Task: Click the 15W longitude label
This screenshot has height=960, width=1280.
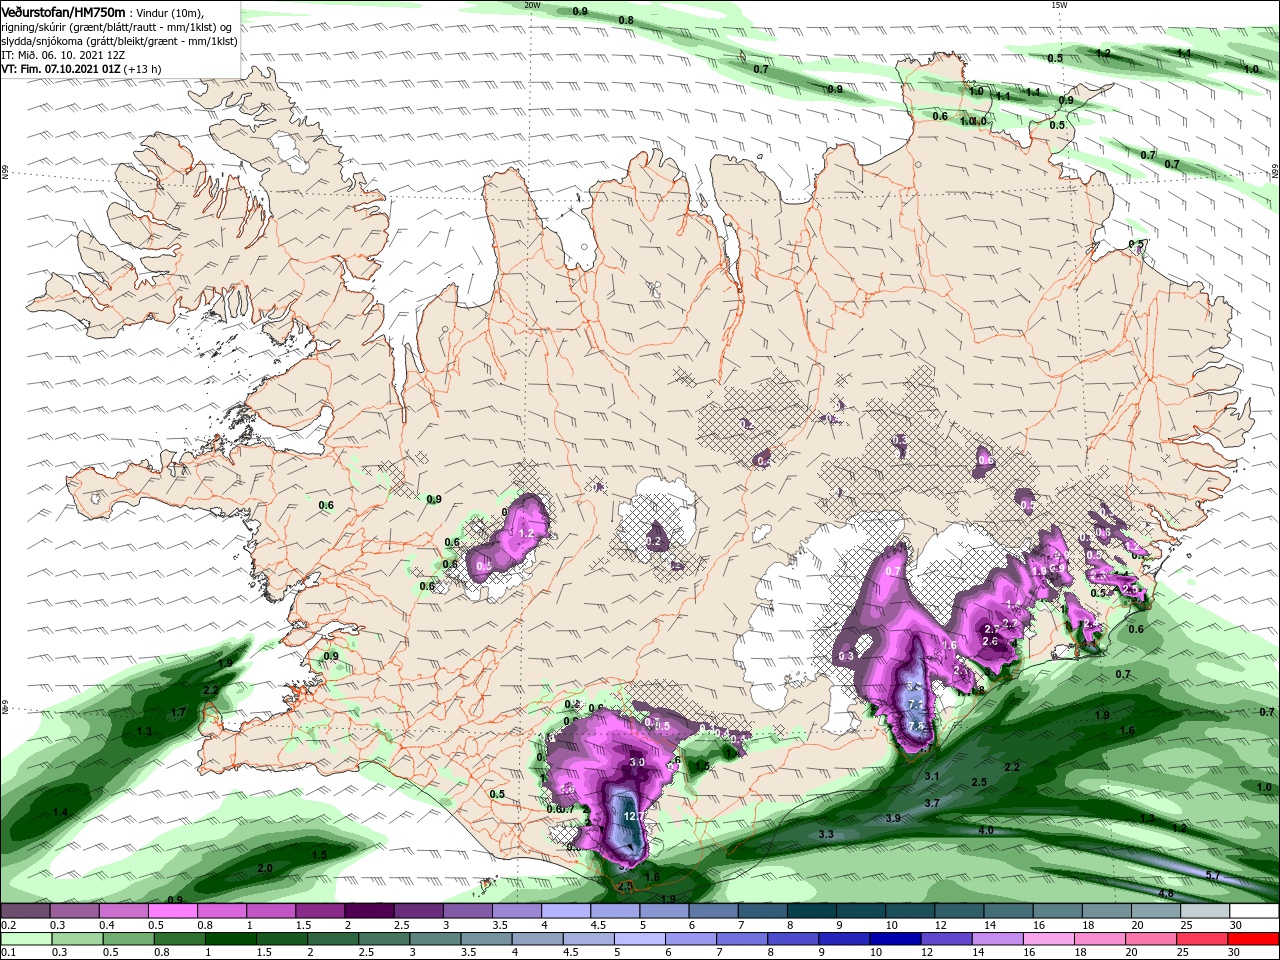Action: [1059, 5]
